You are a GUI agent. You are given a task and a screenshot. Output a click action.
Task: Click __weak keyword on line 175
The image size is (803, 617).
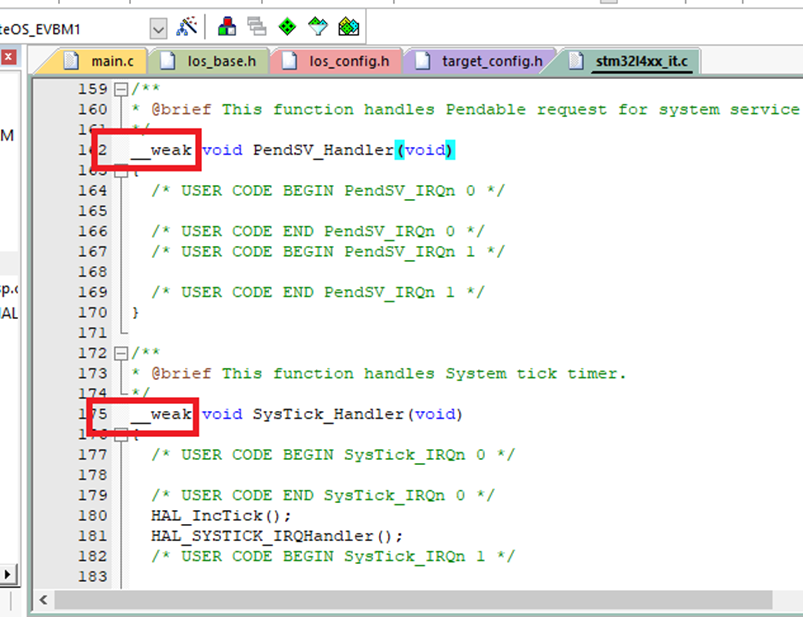pyautogui.click(x=161, y=414)
